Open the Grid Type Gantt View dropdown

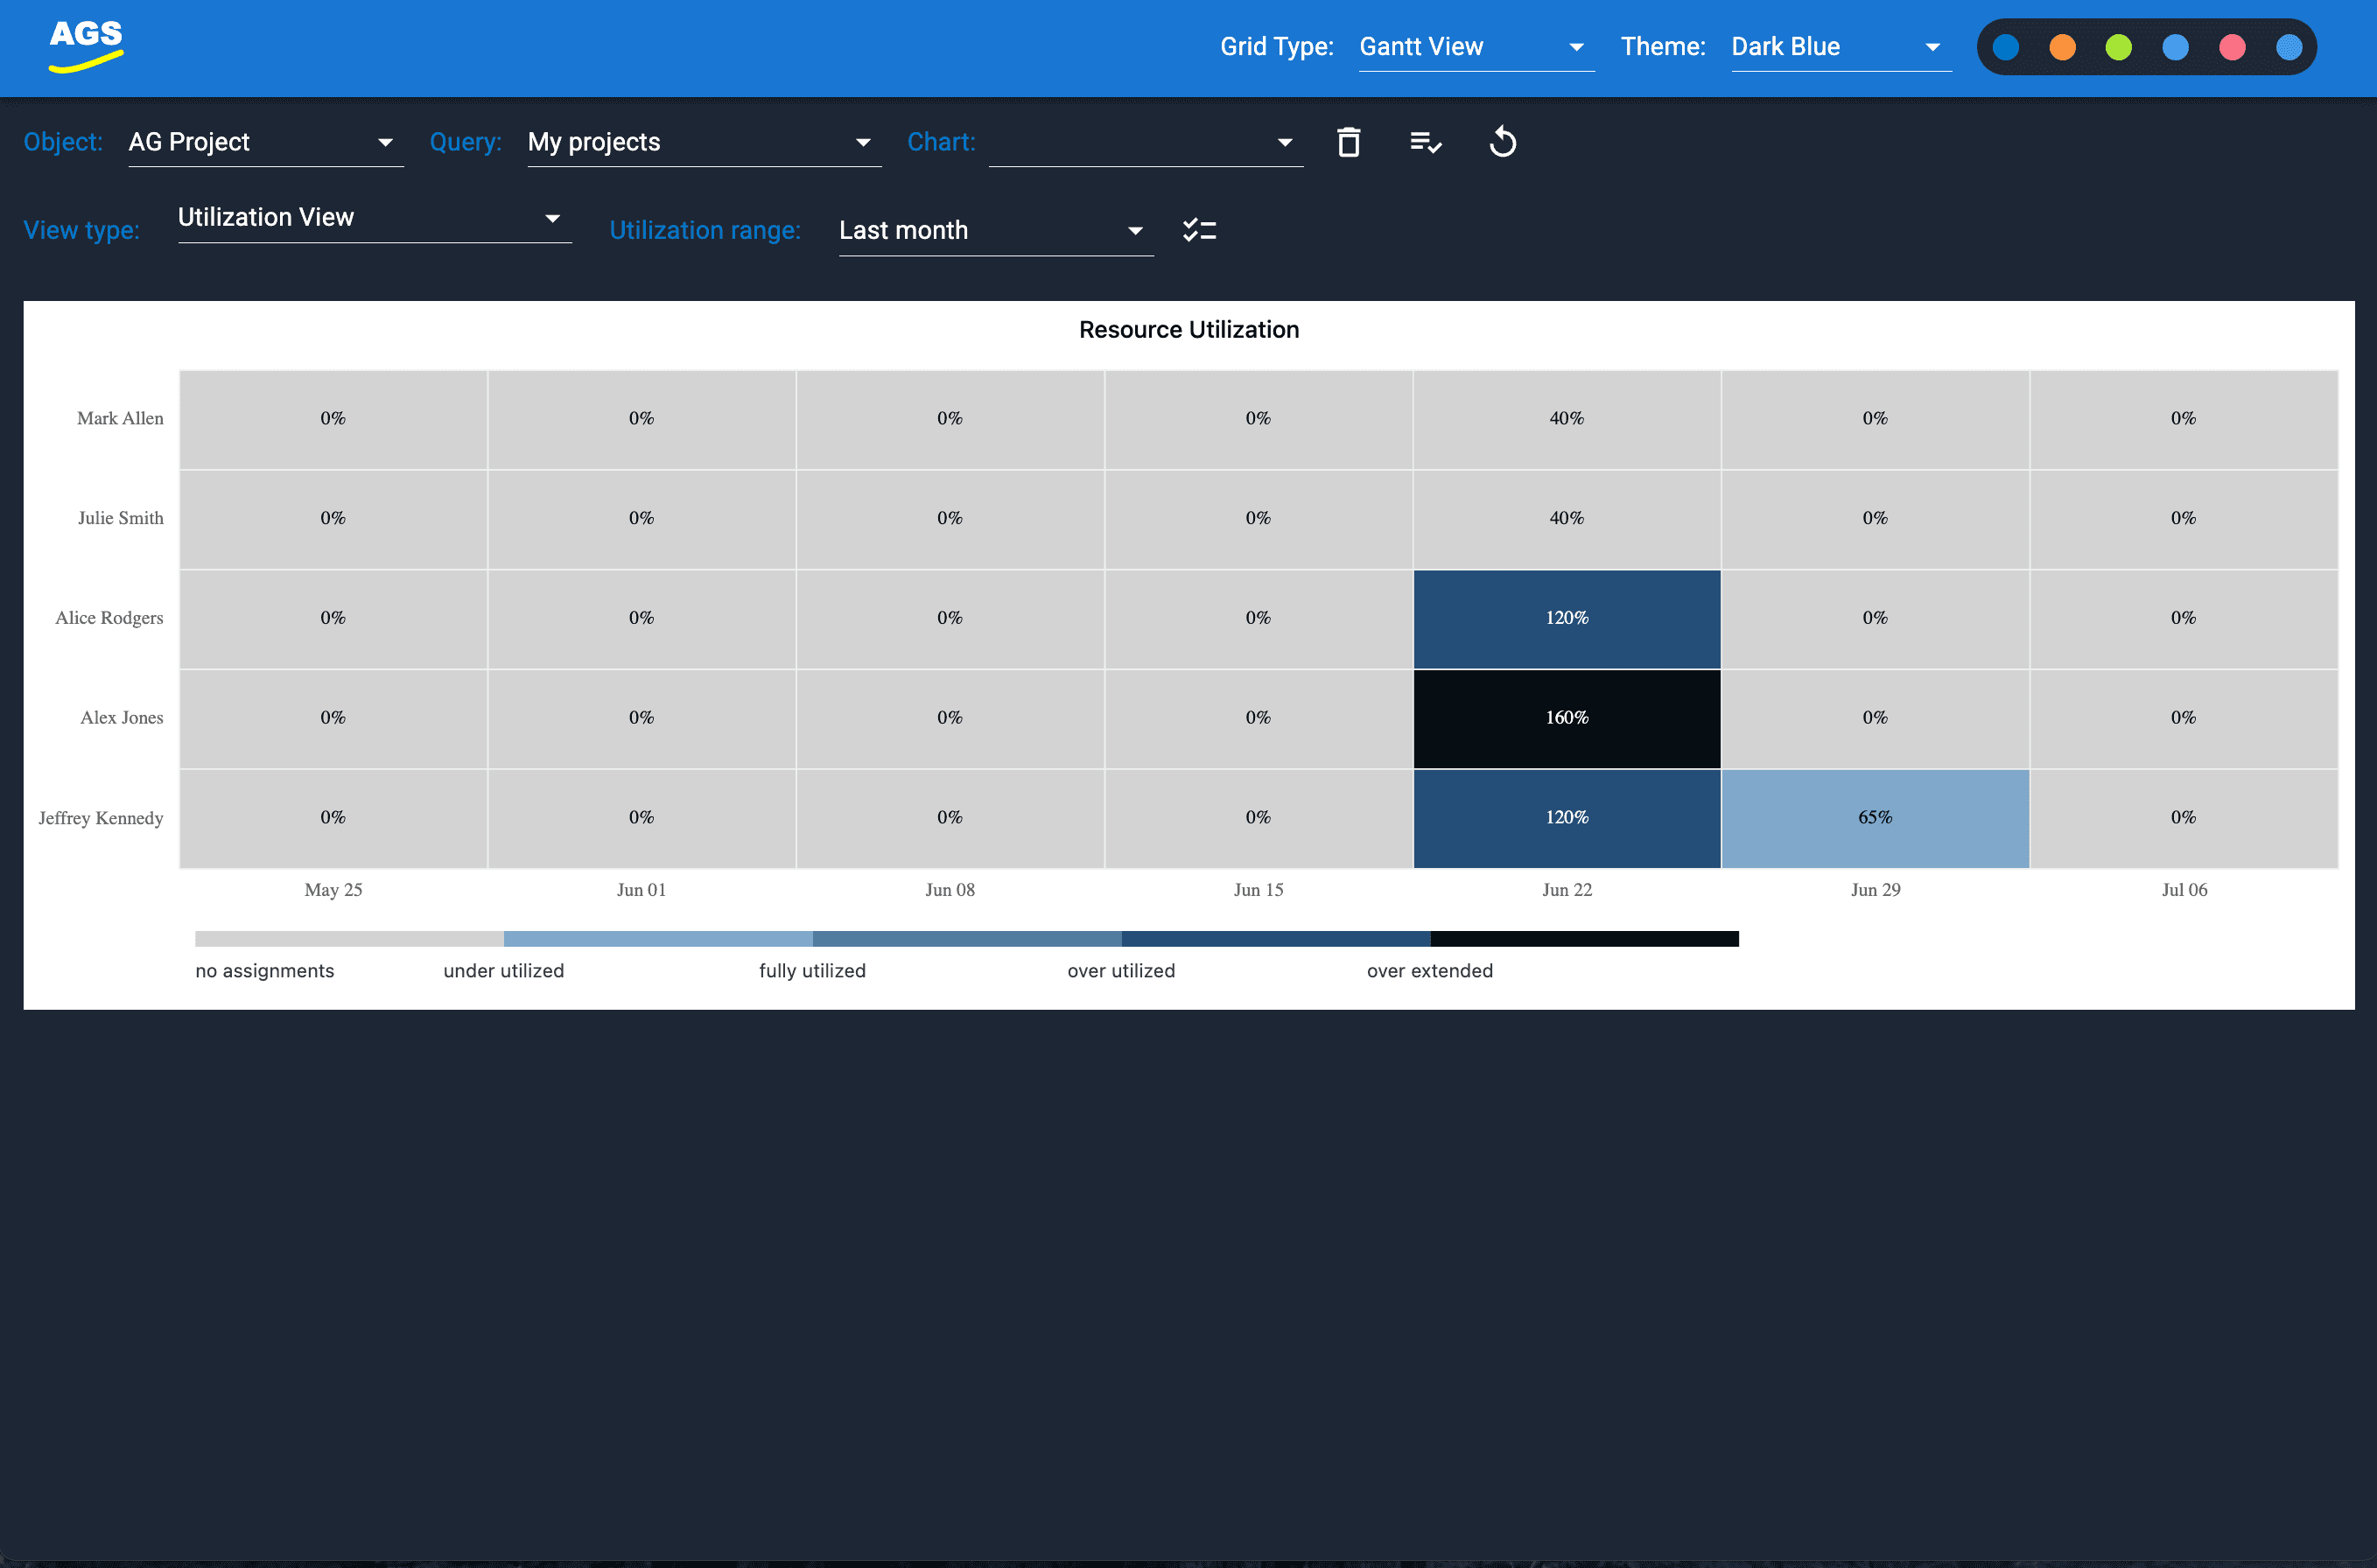coord(1475,47)
